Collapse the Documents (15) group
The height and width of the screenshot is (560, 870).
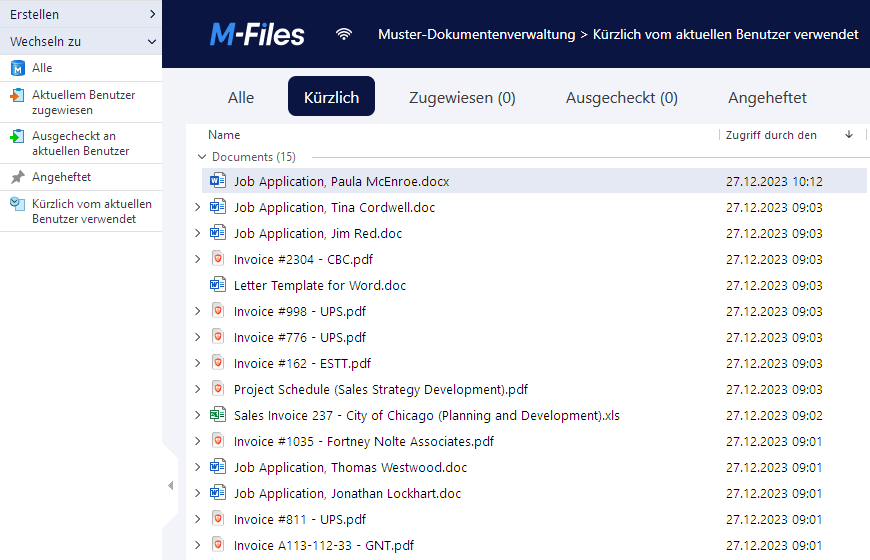pos(202,157)
